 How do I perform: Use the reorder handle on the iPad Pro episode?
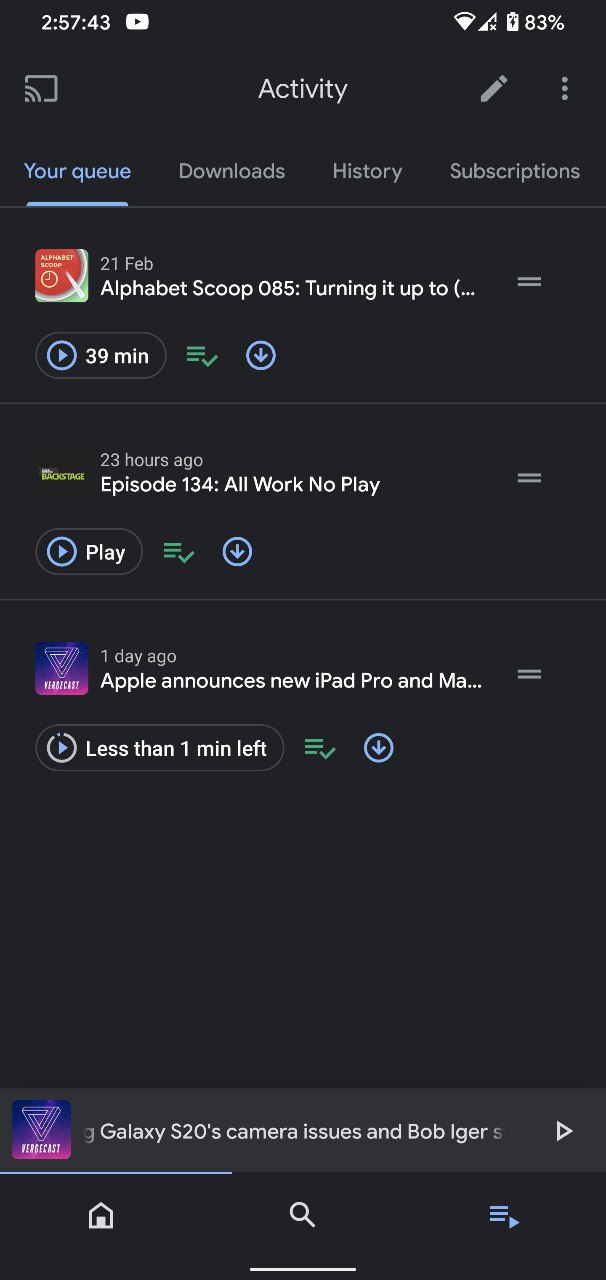pyautogui.click(x=529, y=673)
